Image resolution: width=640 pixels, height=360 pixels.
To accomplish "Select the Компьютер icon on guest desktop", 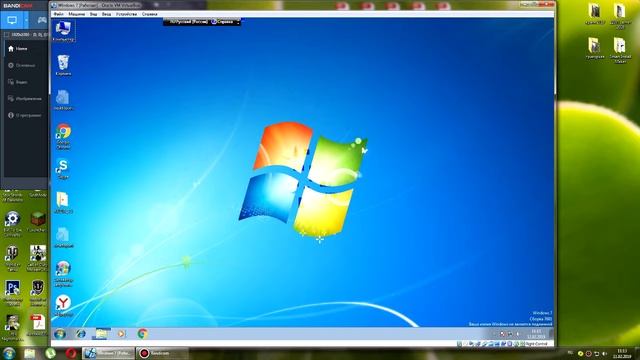I will [x=63, y=31].
